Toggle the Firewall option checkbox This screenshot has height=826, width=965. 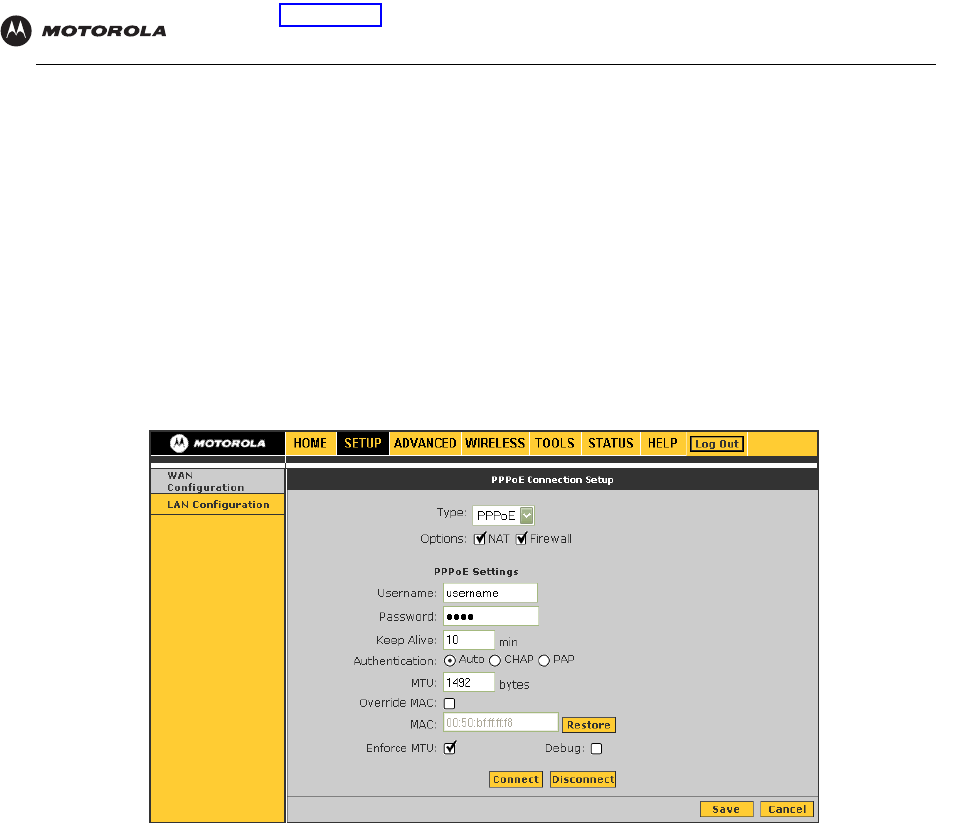coord(521,539)
